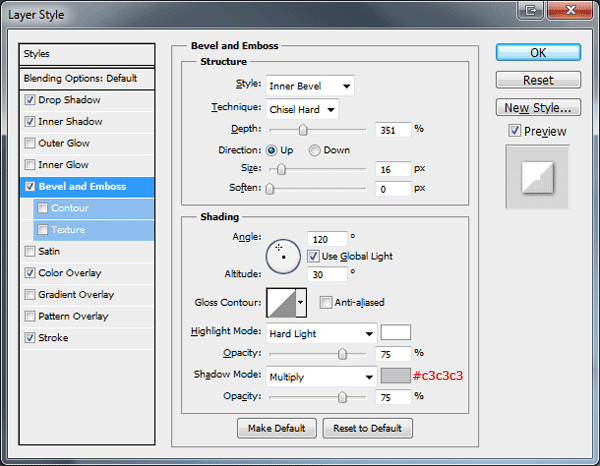Screen dimensions: 600x466
Task: Enable the Contour checkbox
Action: (42, 208)
